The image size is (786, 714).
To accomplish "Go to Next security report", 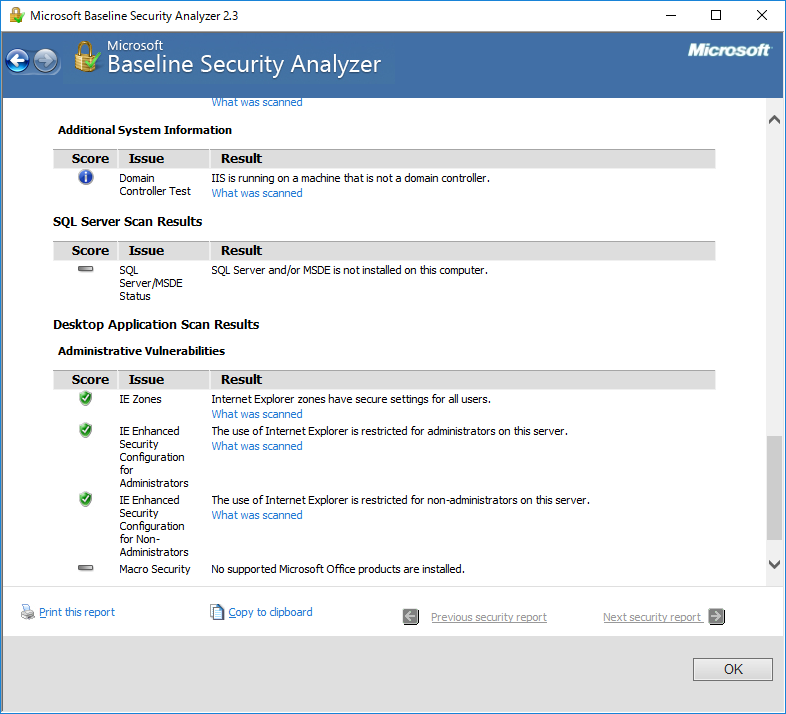I will click(x=652, y=617).
